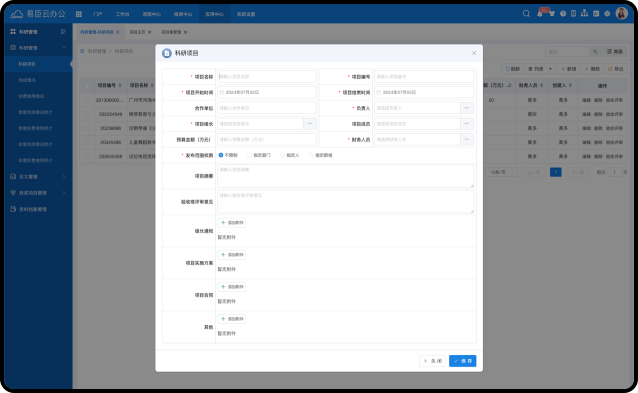Open the 项目组长 selector ellipsis button
The height and width of the screenshot is (393, 638).
310,124
